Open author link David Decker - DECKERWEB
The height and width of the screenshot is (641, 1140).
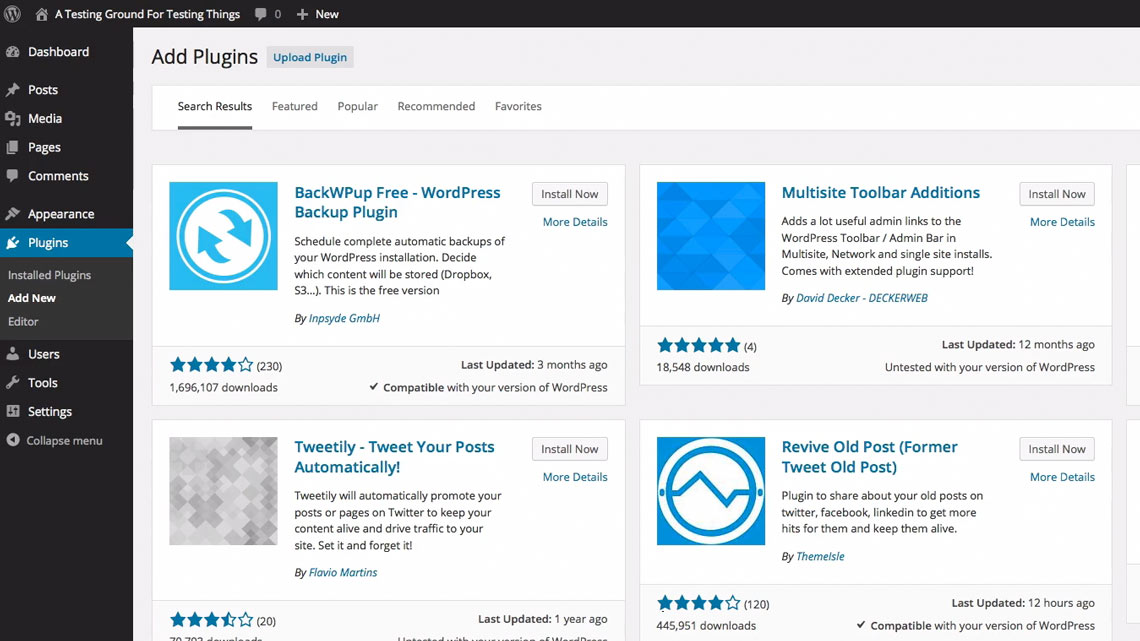pos(862,298)
